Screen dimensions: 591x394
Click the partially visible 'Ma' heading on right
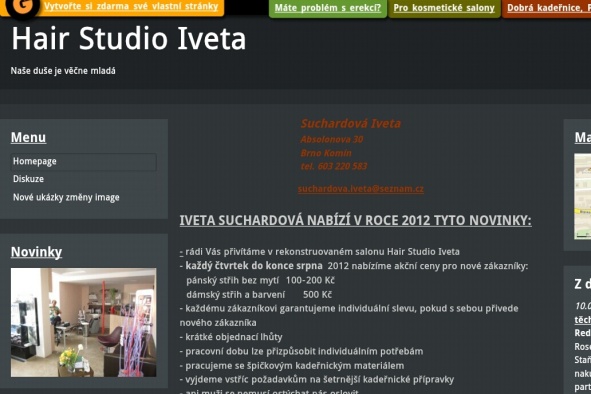(x=582, y=137)
